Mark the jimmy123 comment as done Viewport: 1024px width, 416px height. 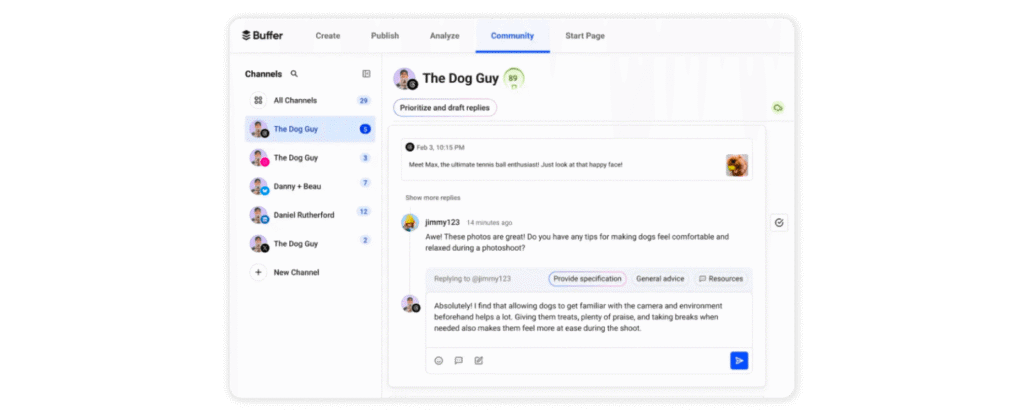click(x=779, y=223)
